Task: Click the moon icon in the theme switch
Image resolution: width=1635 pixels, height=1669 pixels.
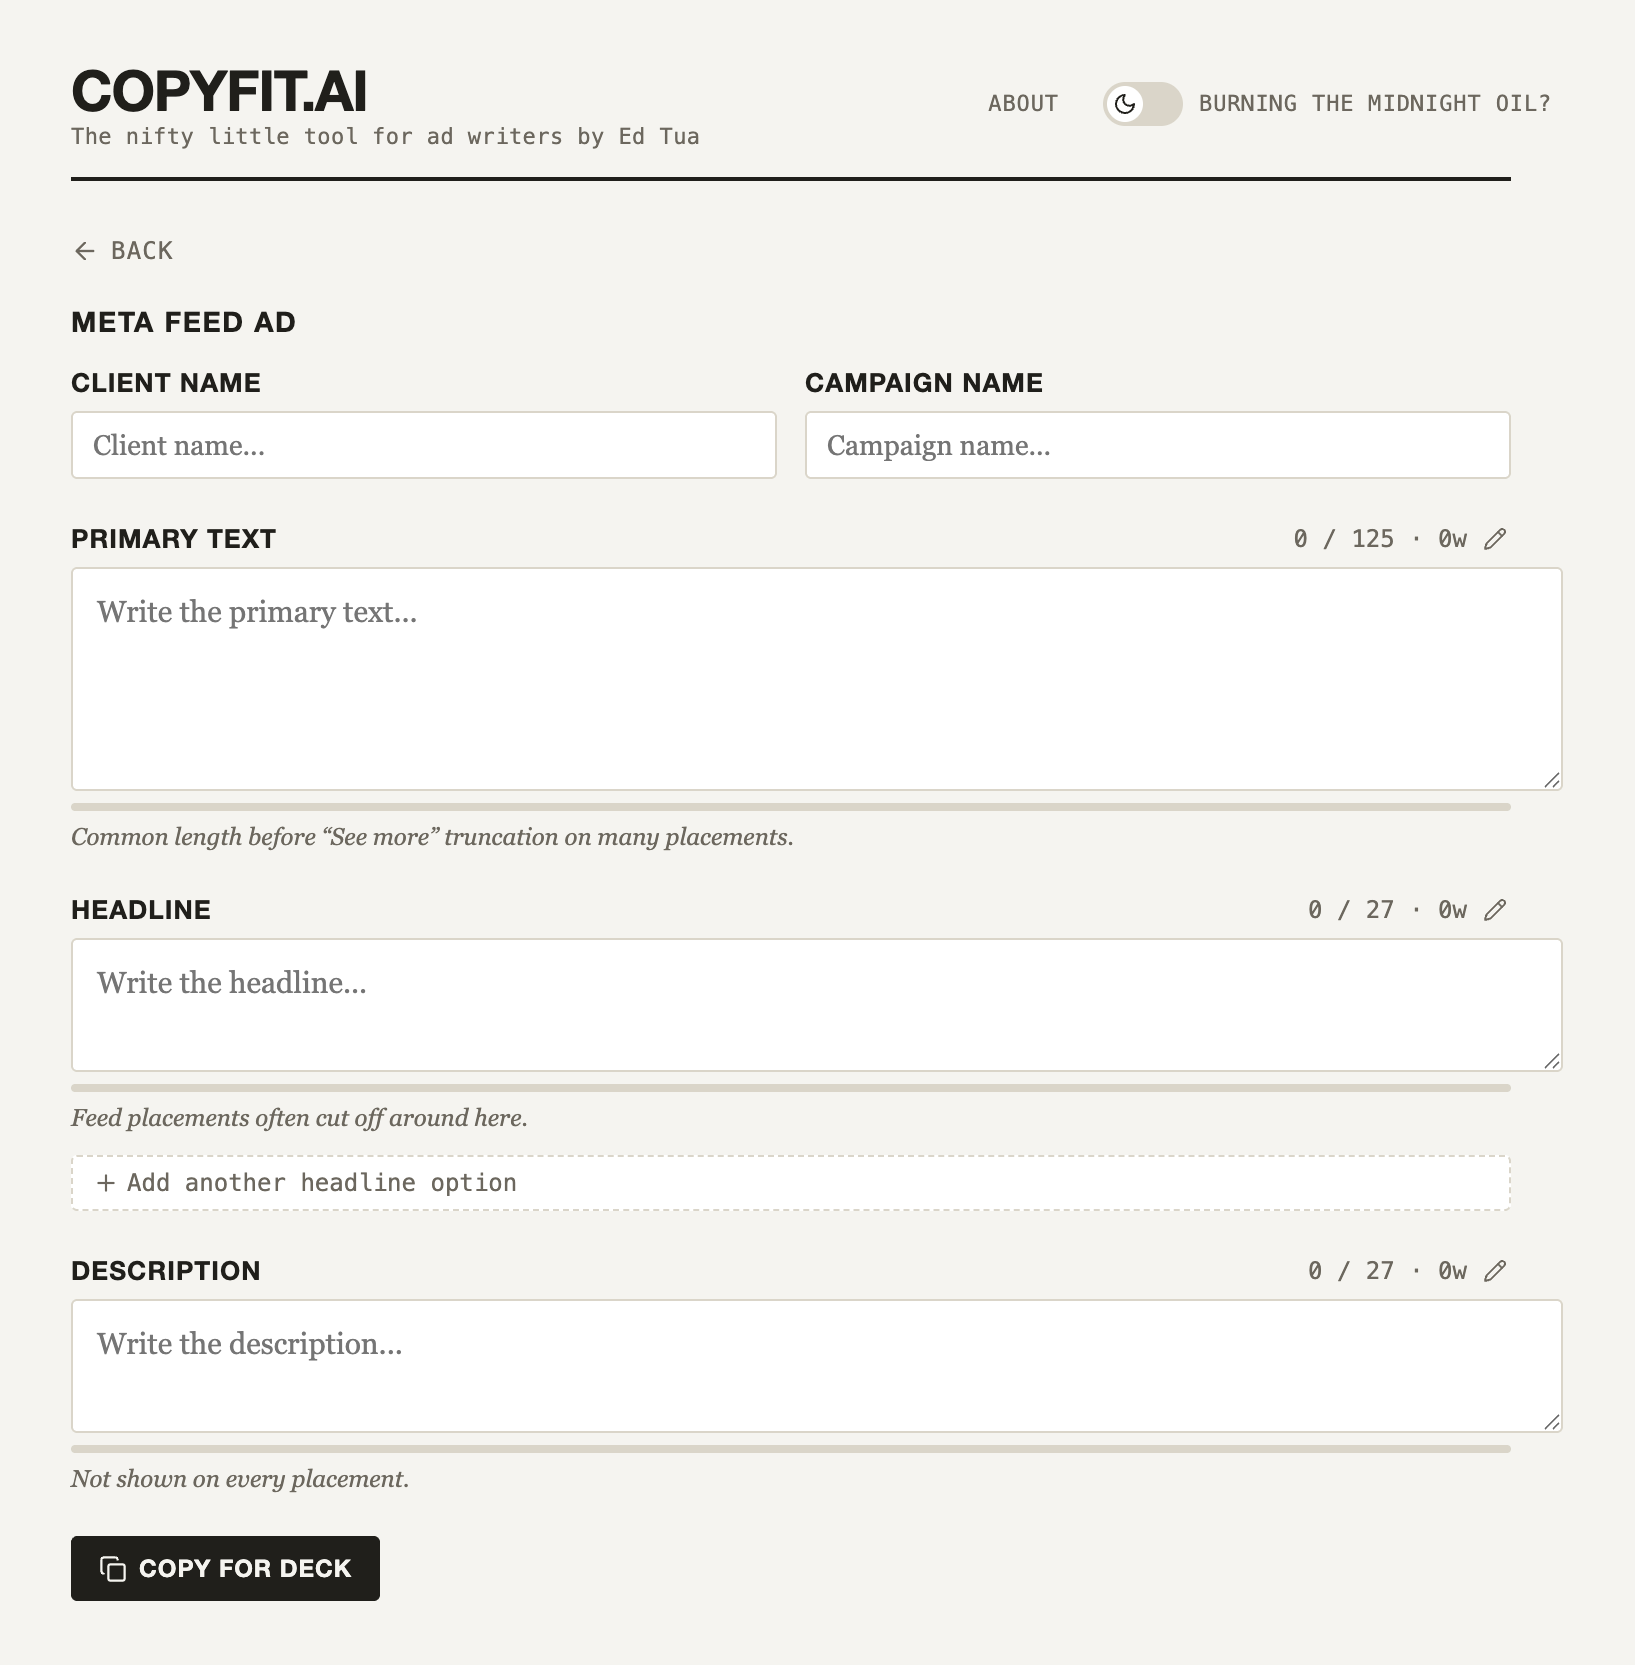Action: pyautogui.click(x=1125, y=104)
